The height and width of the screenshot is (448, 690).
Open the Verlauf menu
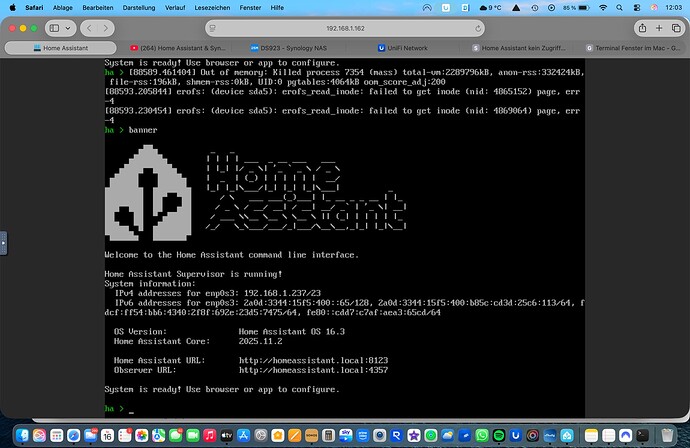coord(170,6)
